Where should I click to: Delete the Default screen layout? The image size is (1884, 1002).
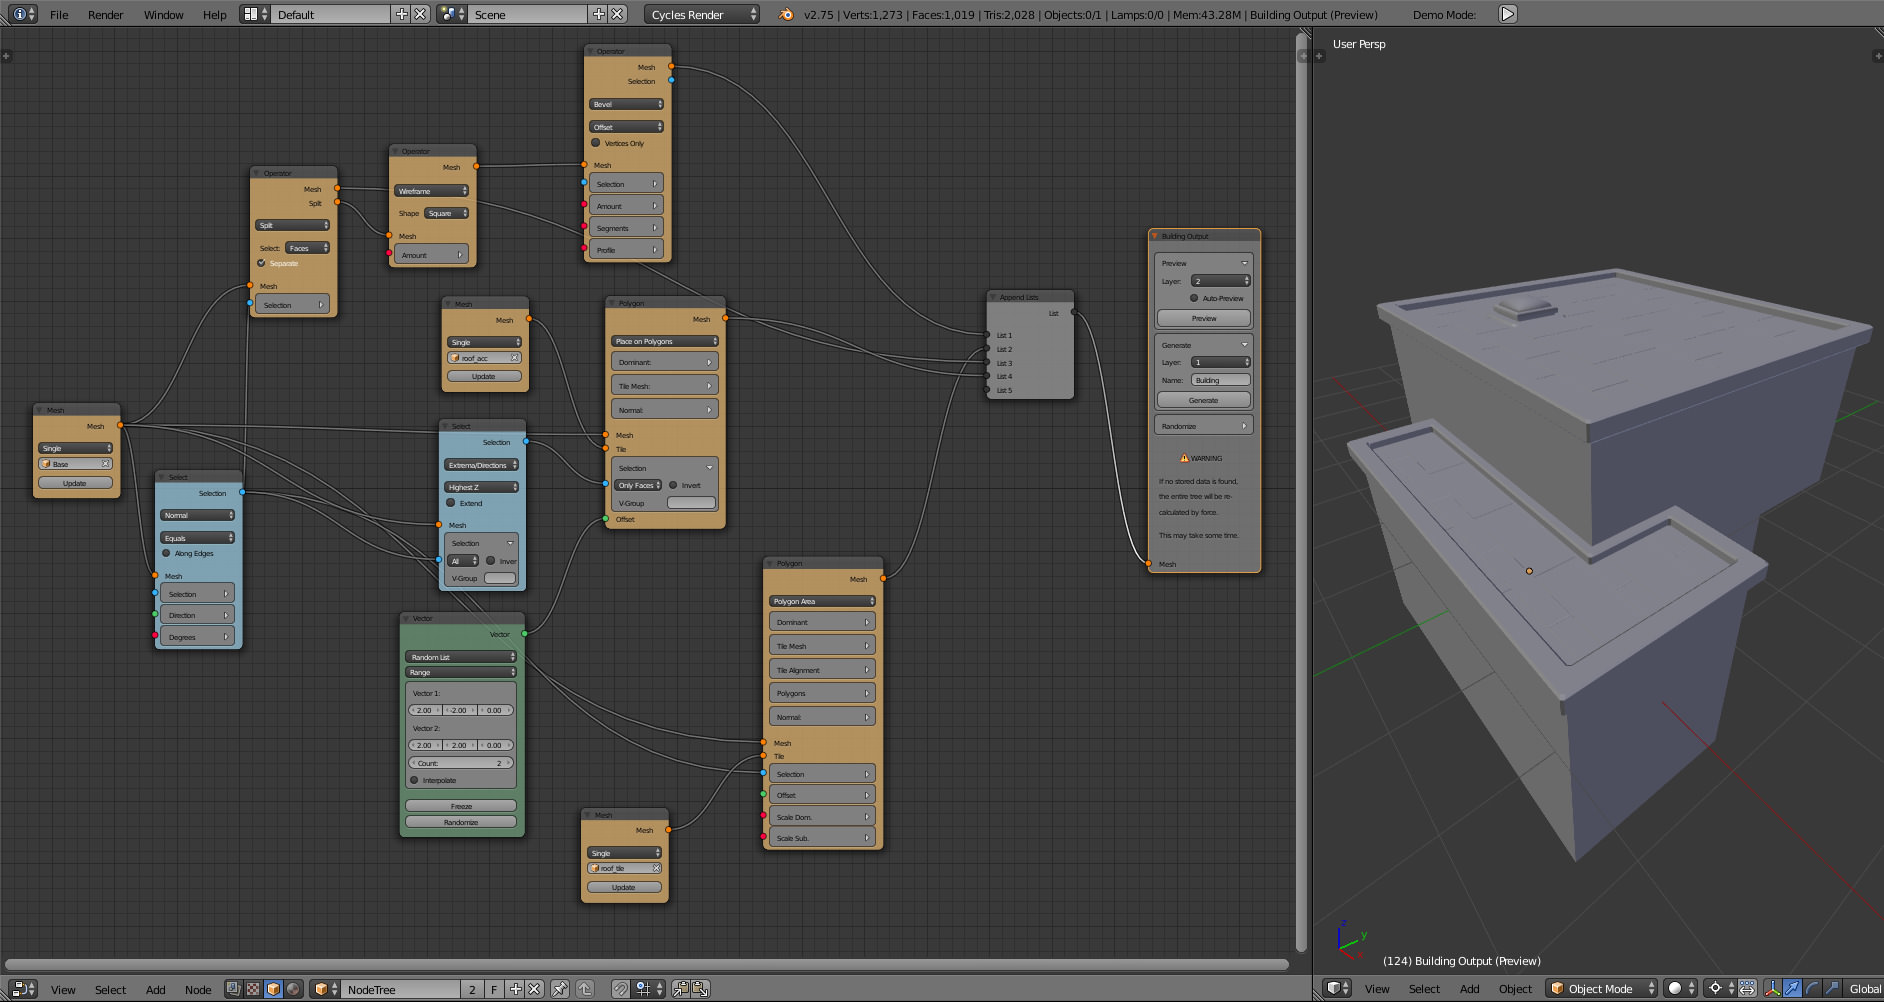pyautogui.click(x=421, y=14)
